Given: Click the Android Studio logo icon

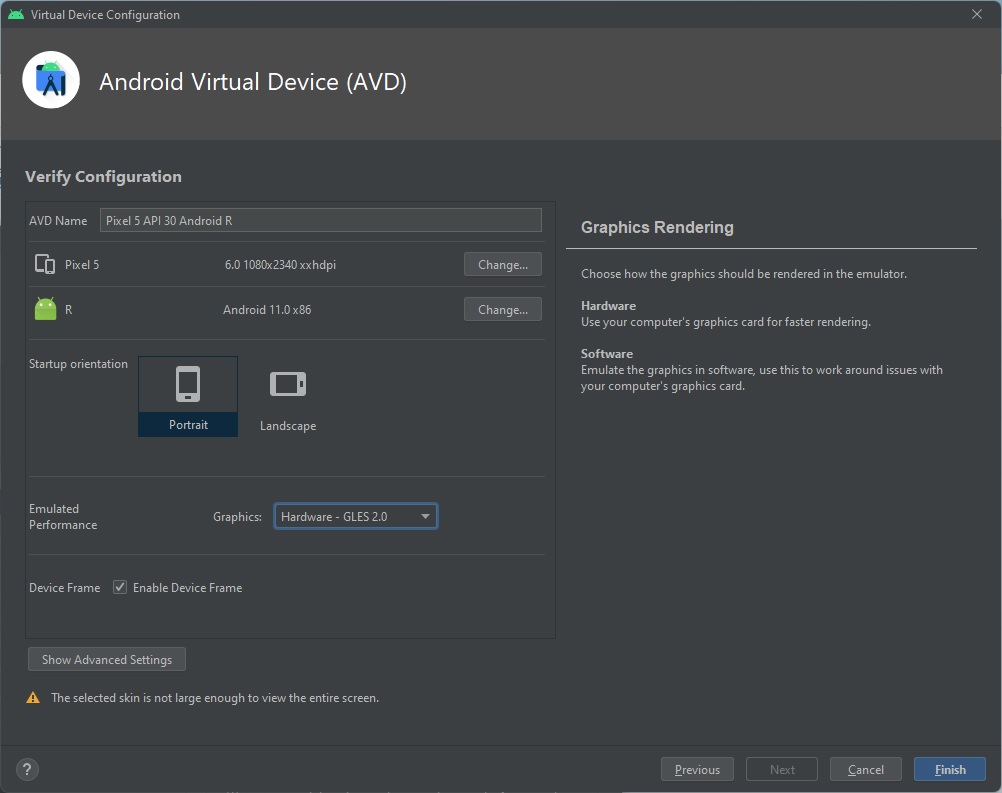Looking at the screenshot, I should [50, 80].
